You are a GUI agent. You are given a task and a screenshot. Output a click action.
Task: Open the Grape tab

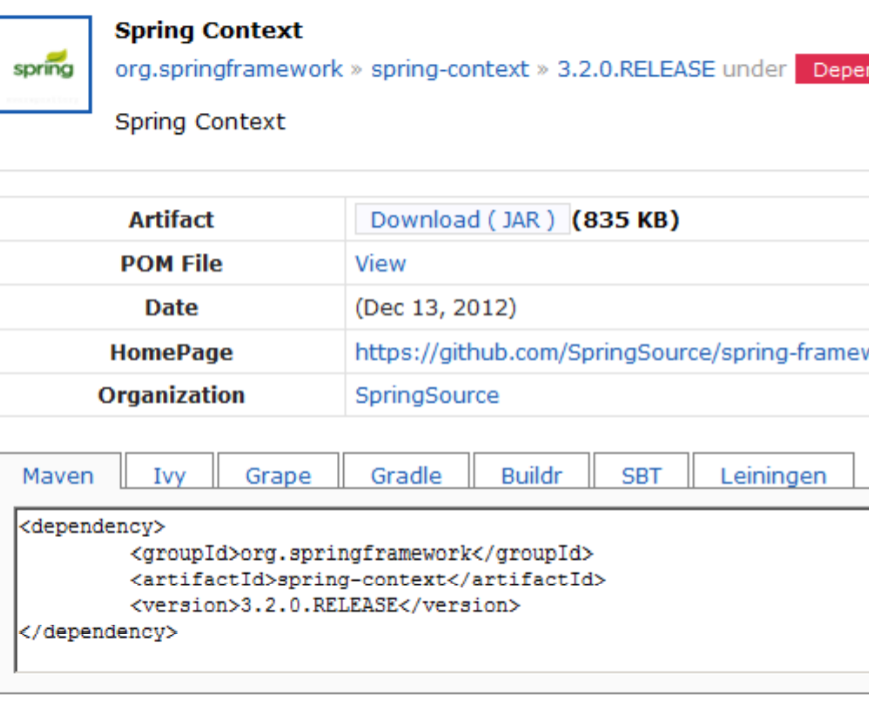278,476
